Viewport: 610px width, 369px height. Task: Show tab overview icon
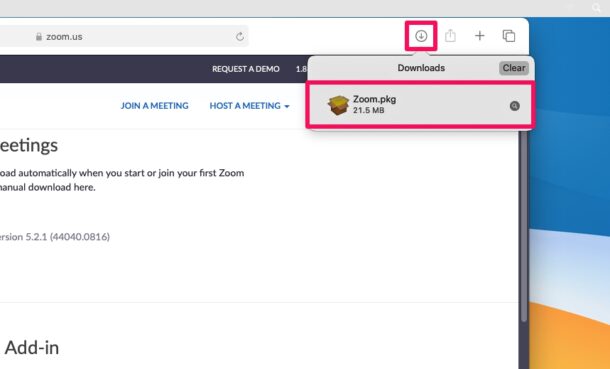[x=509, y=36]
